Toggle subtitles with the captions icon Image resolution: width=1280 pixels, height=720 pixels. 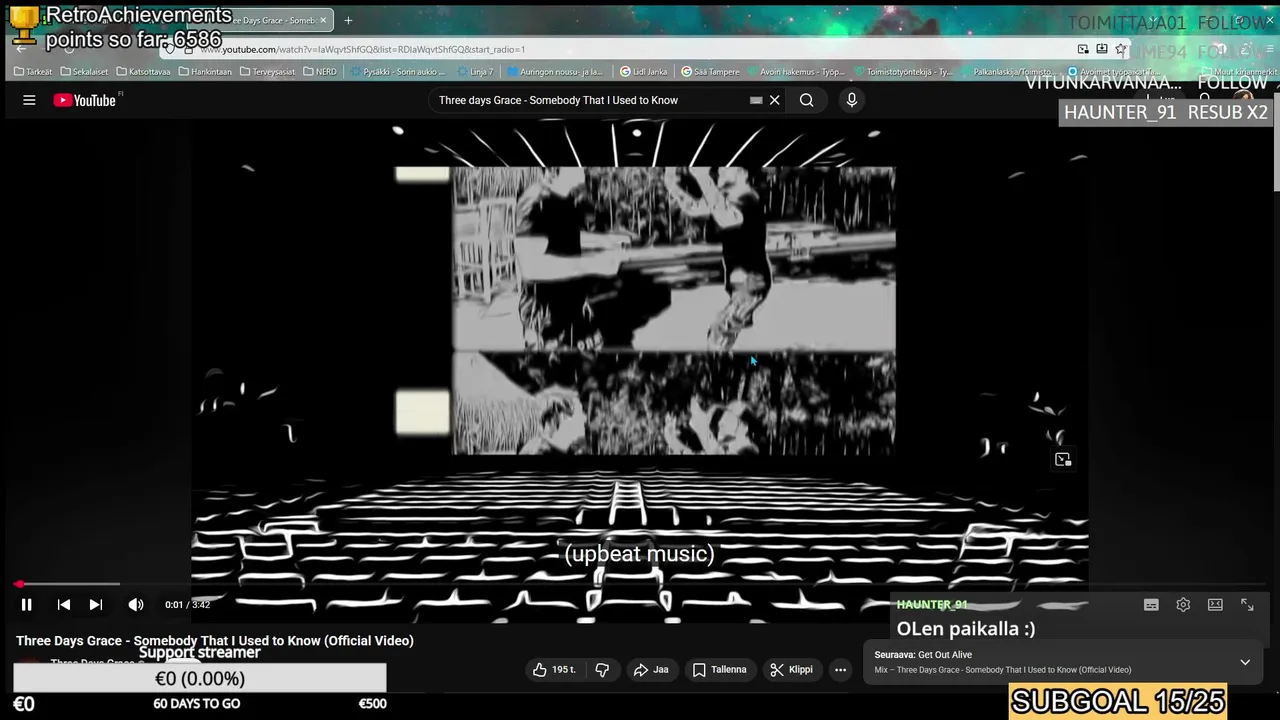pyautogui.click(x=1151, y=604)
